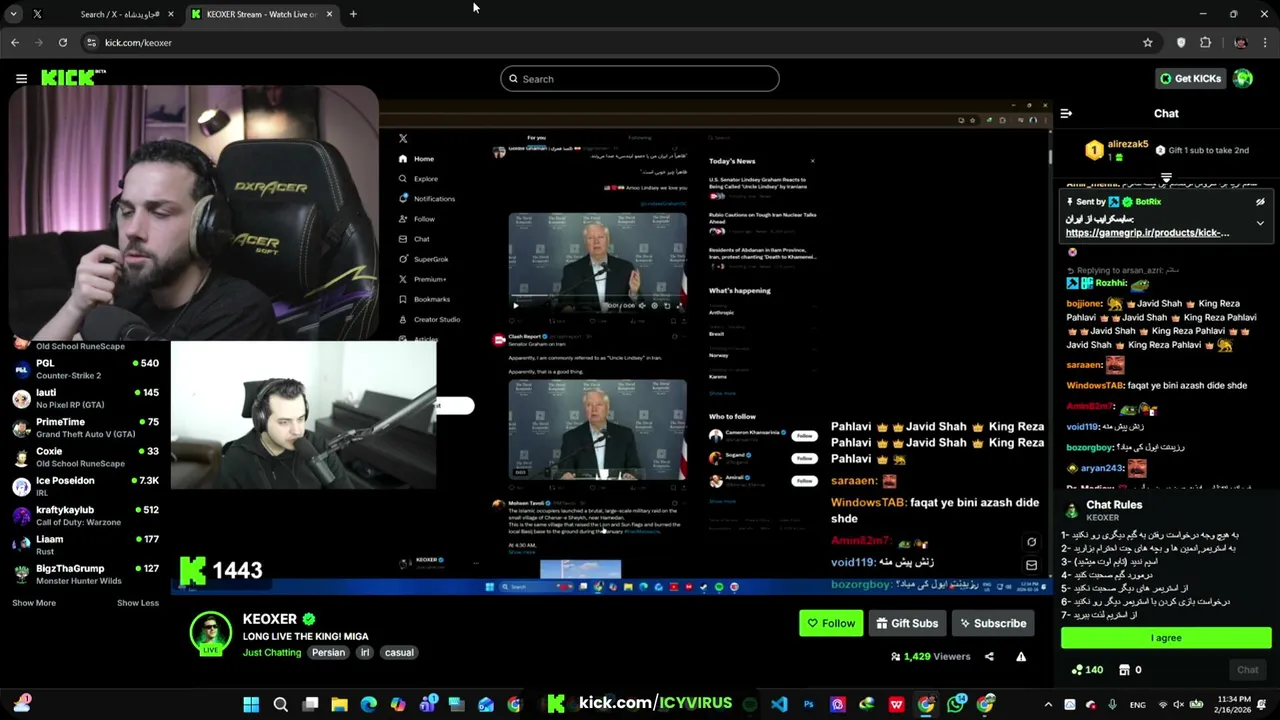Screen dimensions: 1280x720
Task: Open PrimeTime channel in sidebar
Action: coord(85,427)
